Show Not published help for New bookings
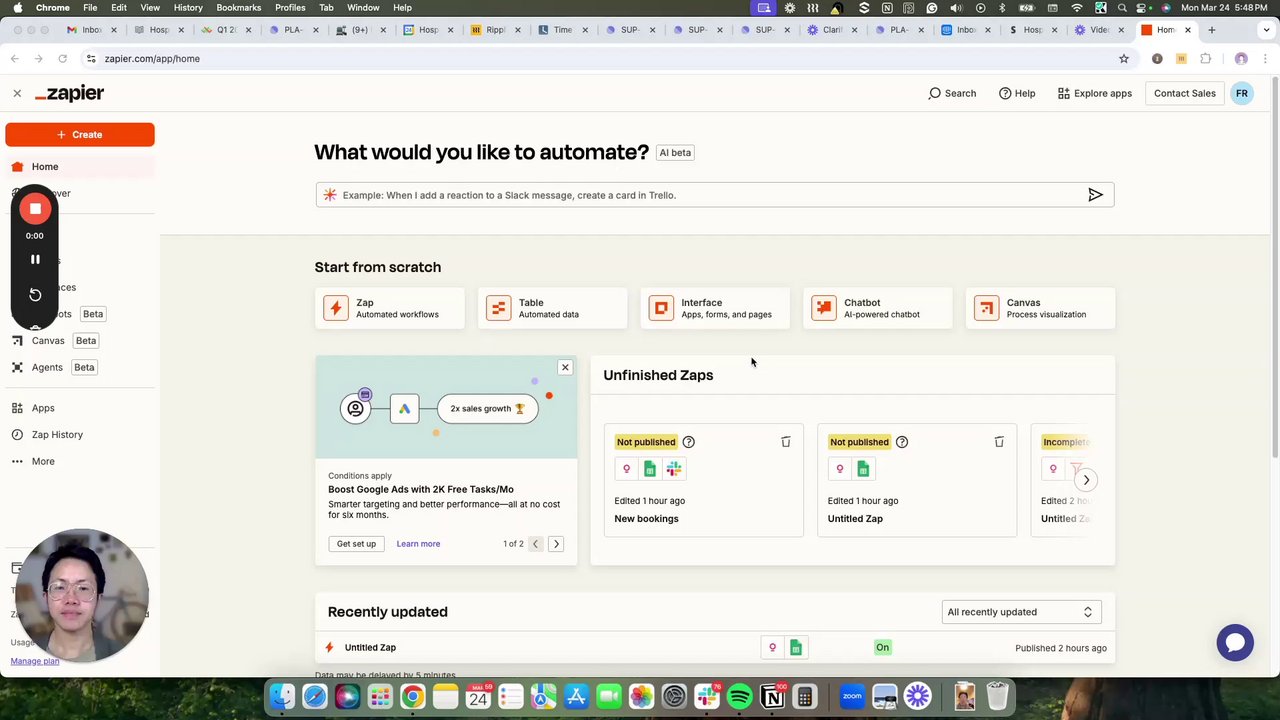Viewport: 1280px width, 720px height. 688,442
